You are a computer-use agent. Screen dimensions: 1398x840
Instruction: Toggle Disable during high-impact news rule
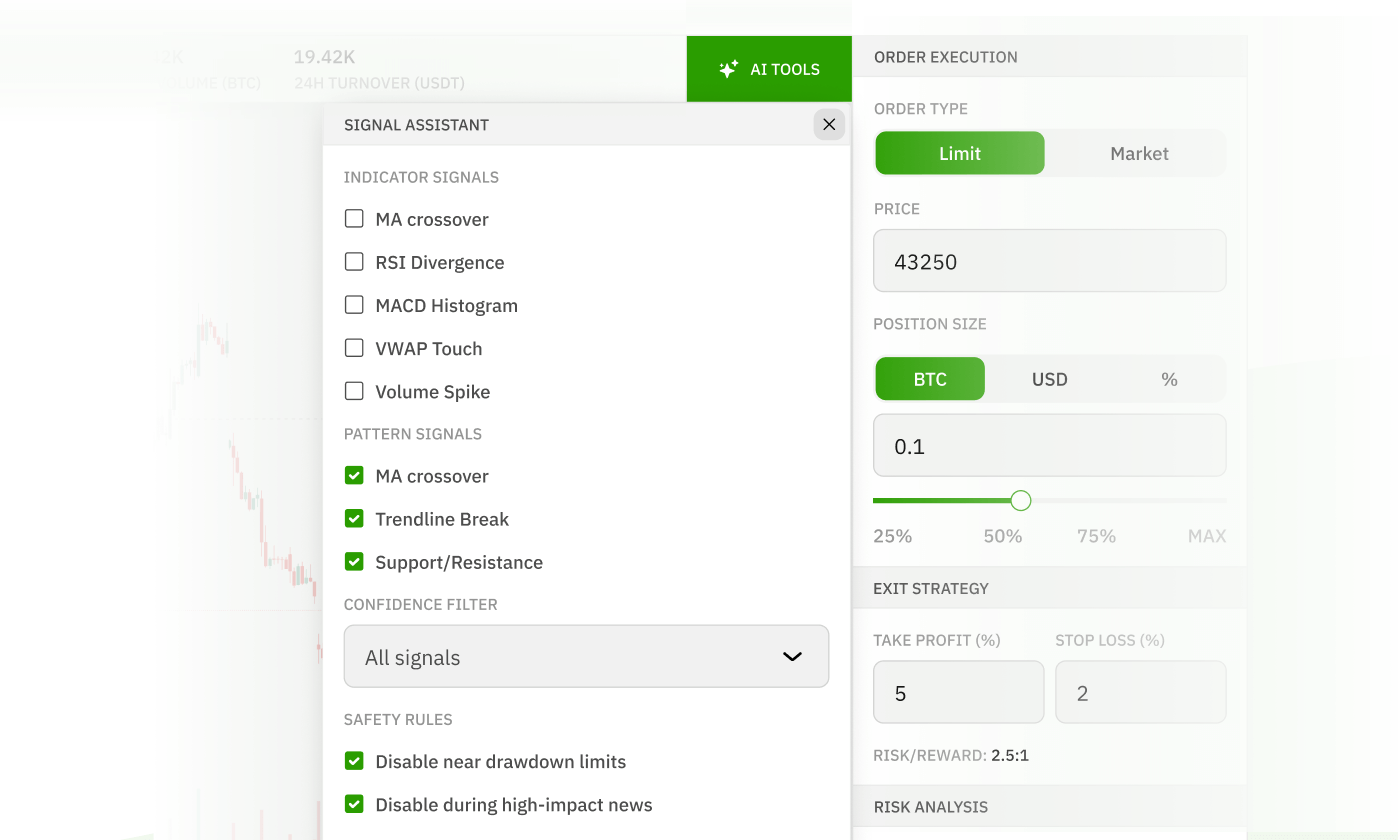[354, 804]
